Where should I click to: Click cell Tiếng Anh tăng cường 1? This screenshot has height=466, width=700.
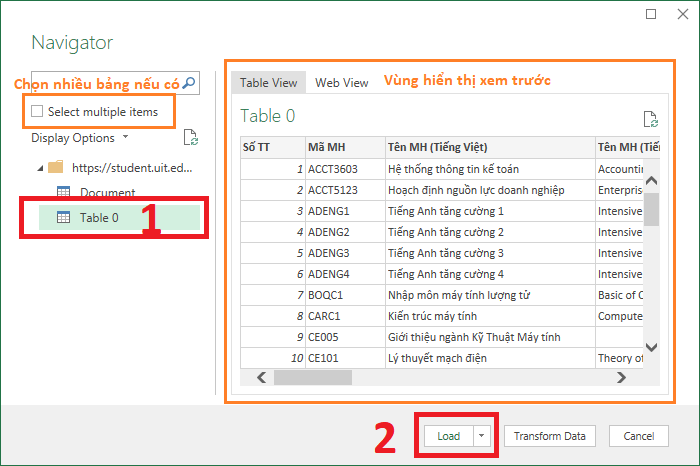click(x=490, y=211)
